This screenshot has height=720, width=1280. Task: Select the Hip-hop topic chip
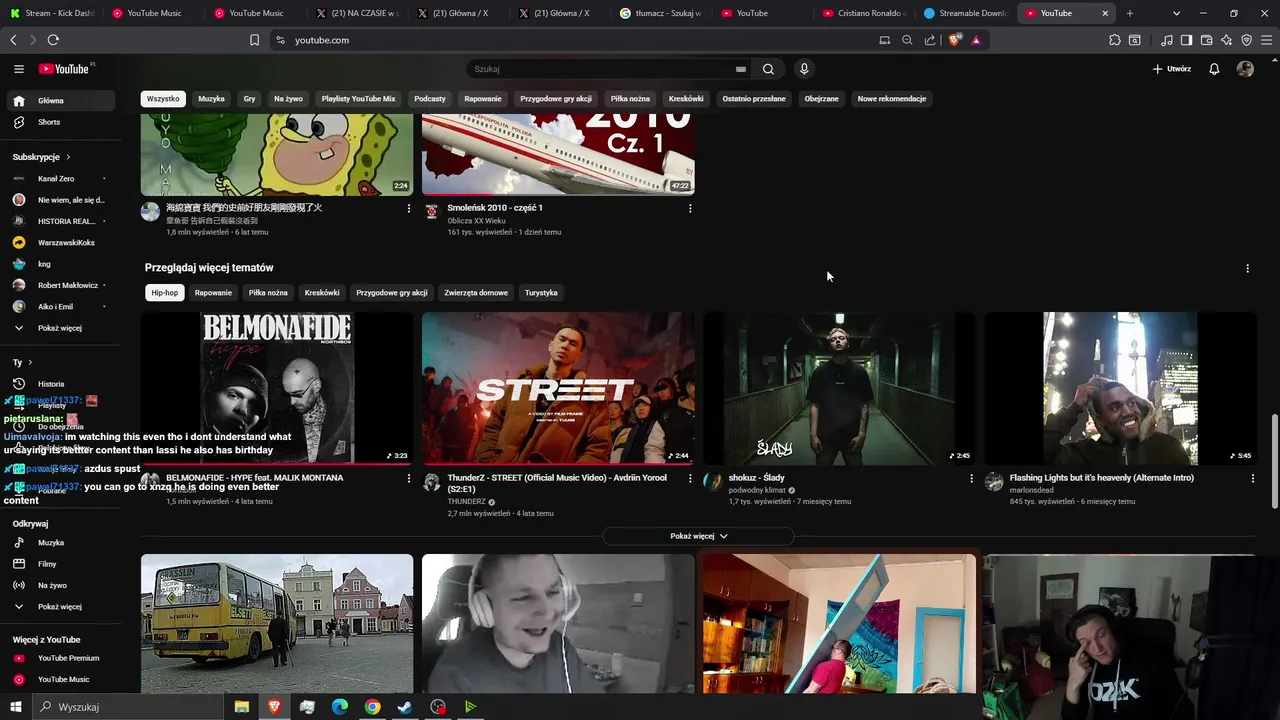[x=164, y=293]
